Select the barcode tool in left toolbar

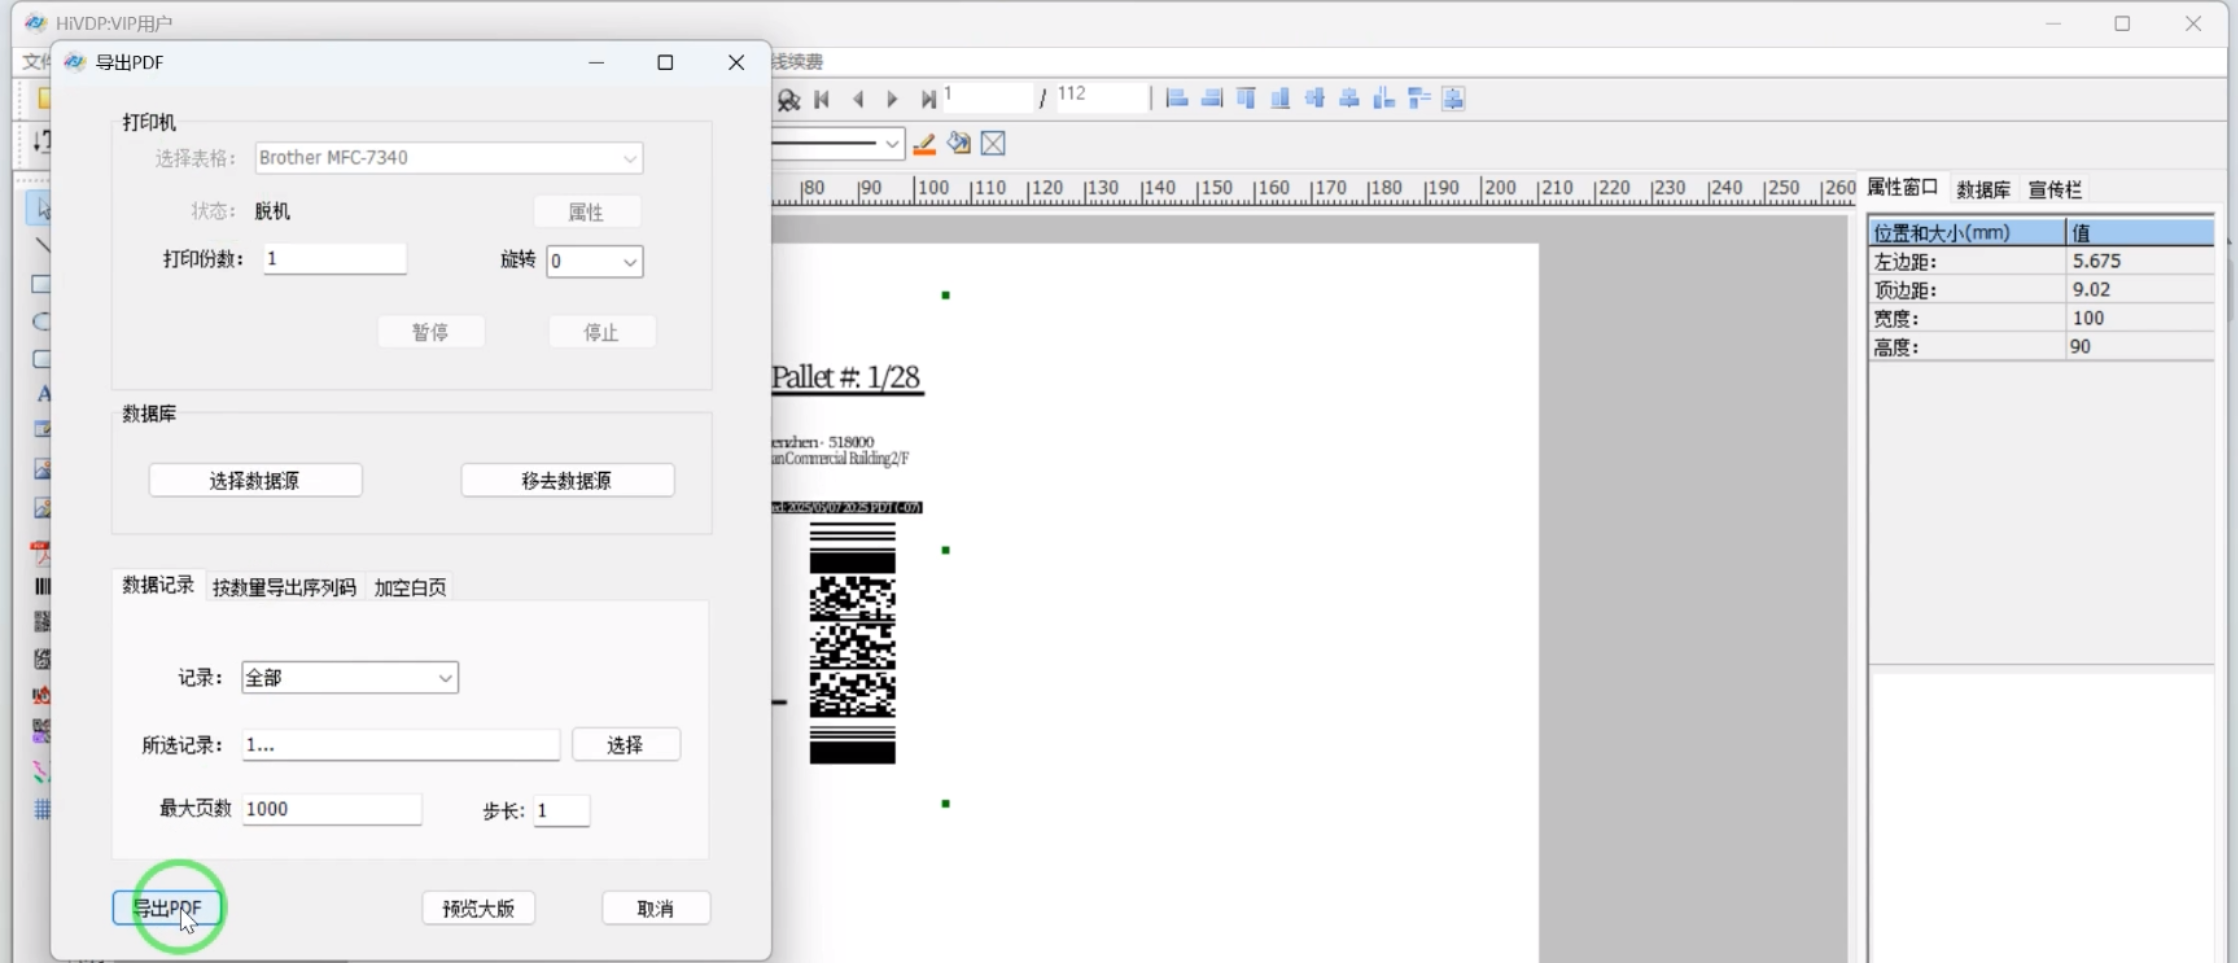click(x=42, y=587)
